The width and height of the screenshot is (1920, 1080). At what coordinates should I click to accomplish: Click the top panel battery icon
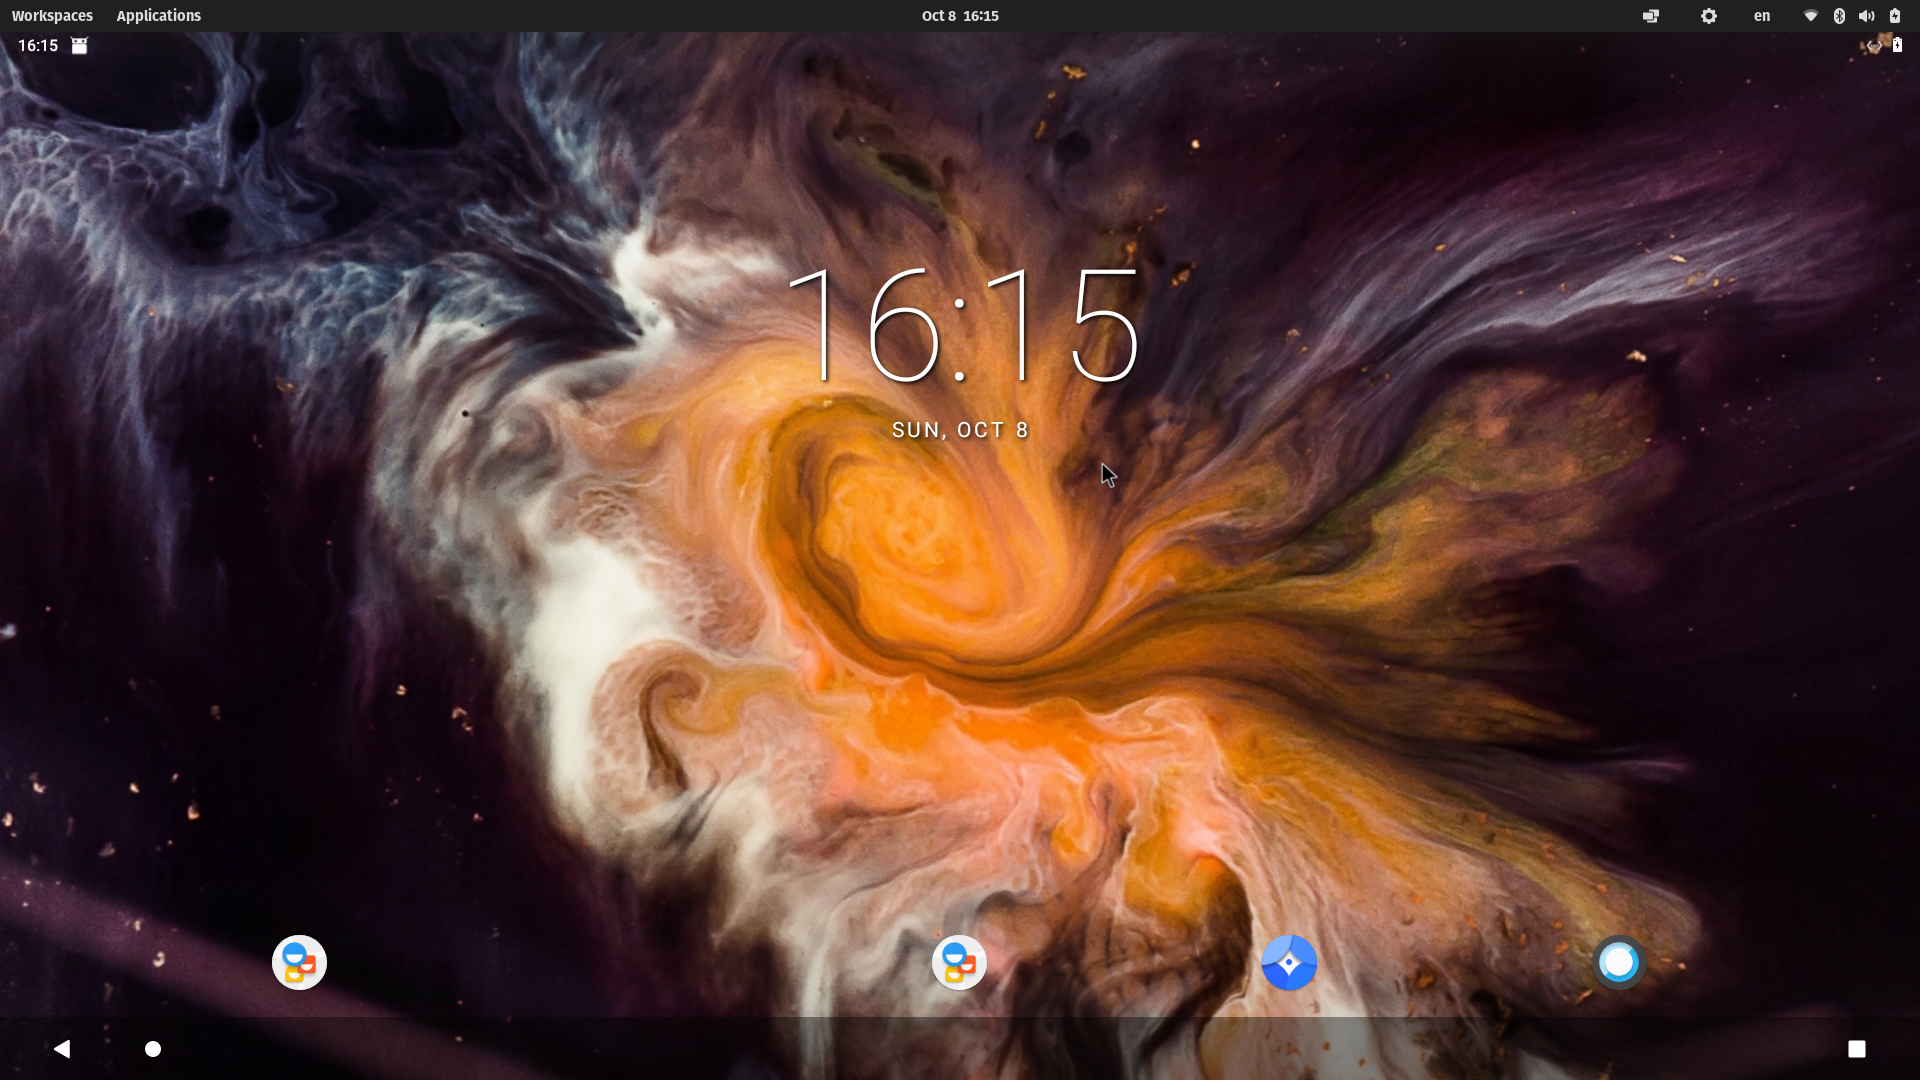(x=1895, y=16)
